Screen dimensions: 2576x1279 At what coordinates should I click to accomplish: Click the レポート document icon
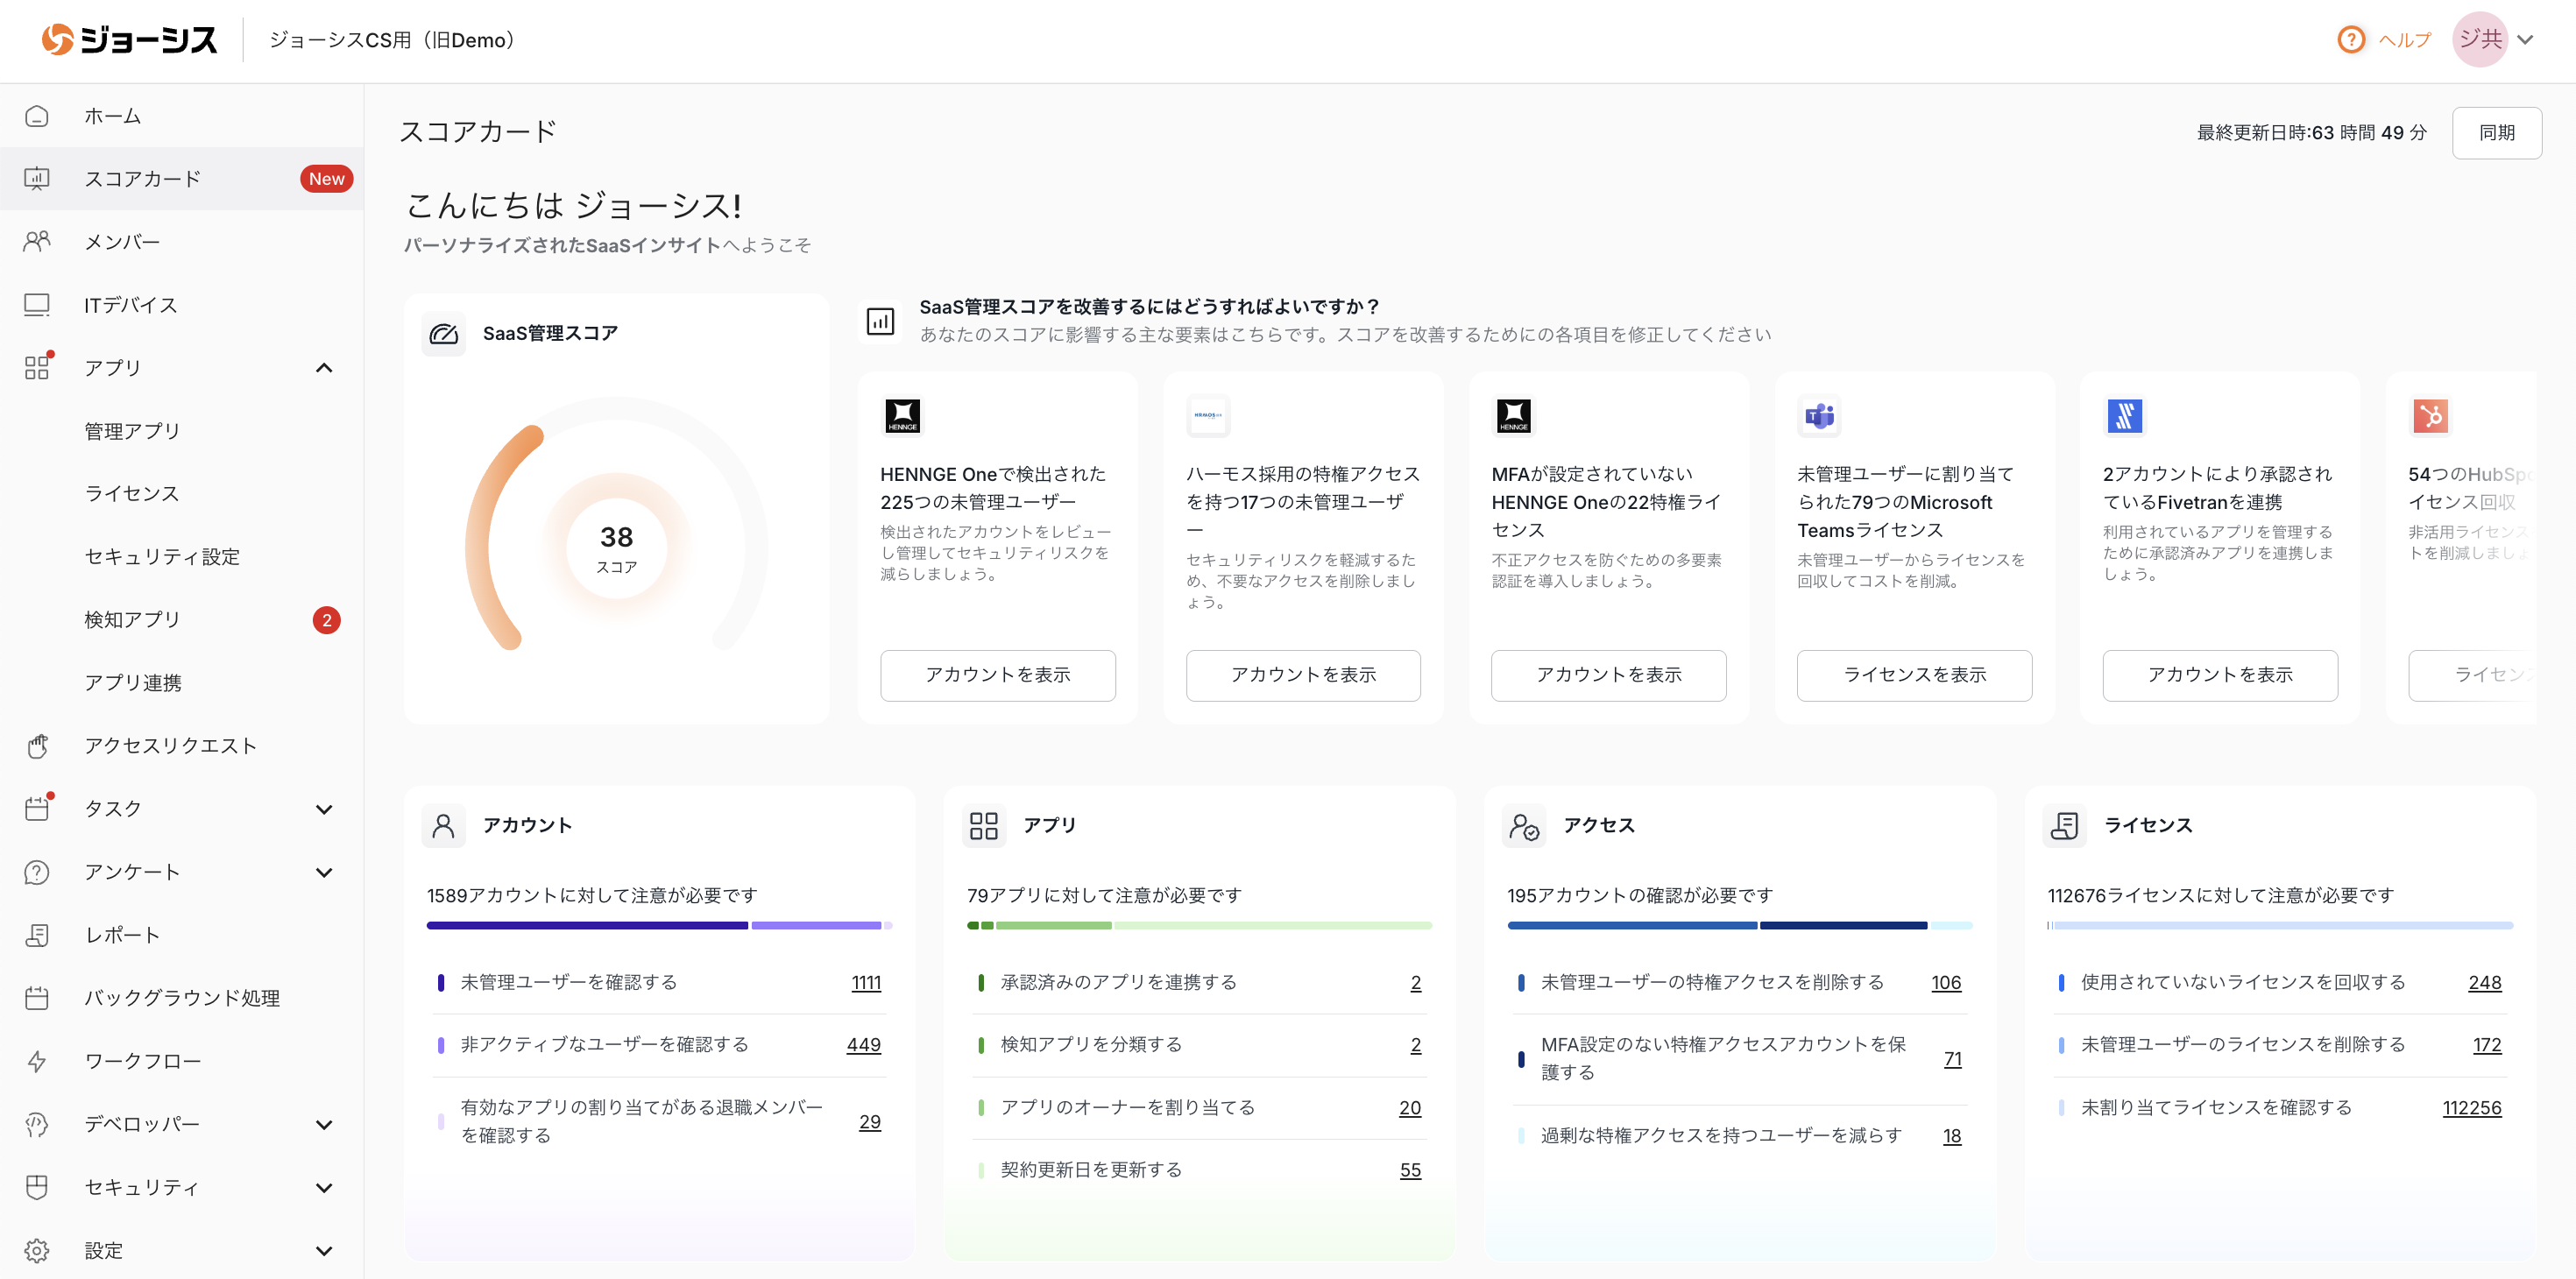point(37,935)
